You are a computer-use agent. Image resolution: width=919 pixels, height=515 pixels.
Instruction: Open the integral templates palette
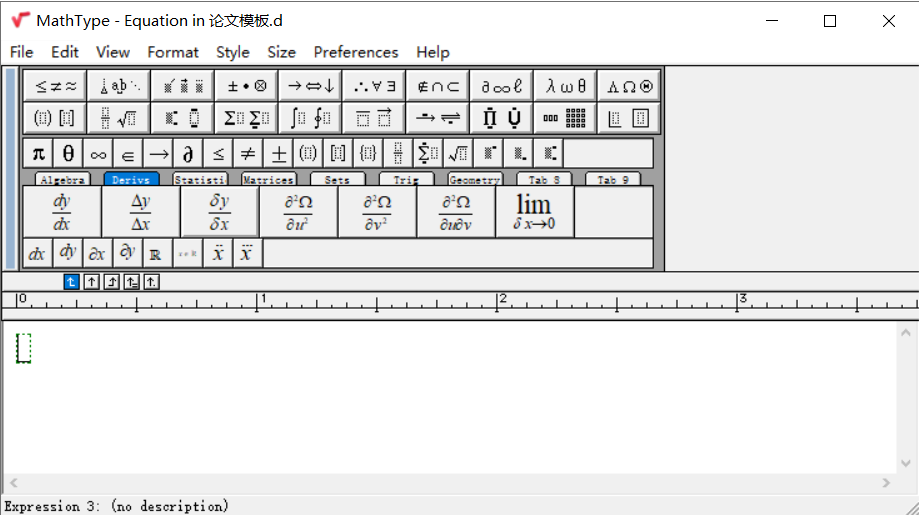pyautogui.click(x=311, y=118)
